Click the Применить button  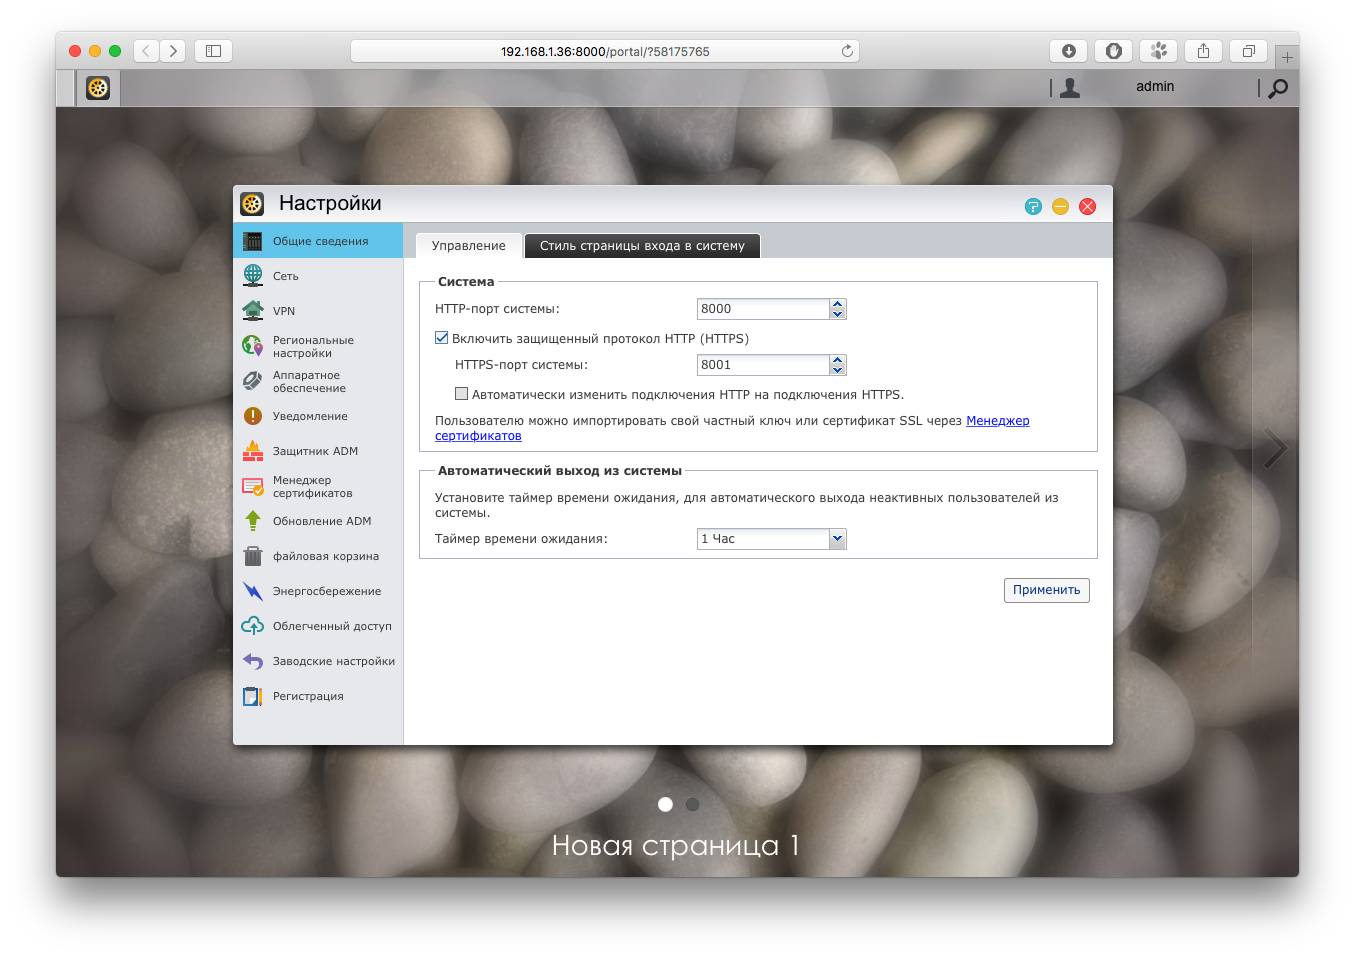tap(1047, 590)
